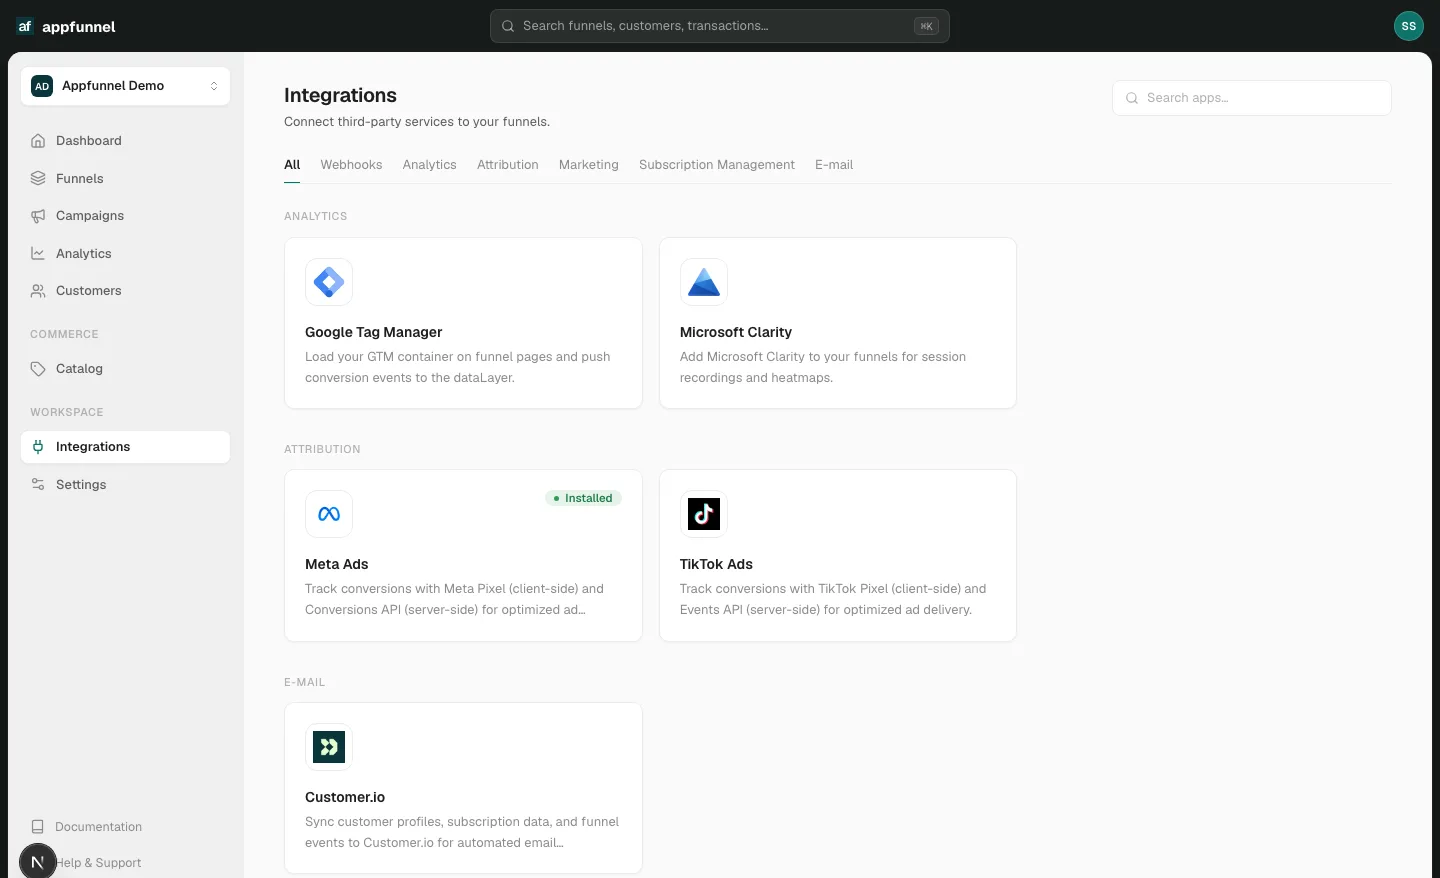
Task: Switch to the Subscription Management tab
Action: (x=717, y=165)
